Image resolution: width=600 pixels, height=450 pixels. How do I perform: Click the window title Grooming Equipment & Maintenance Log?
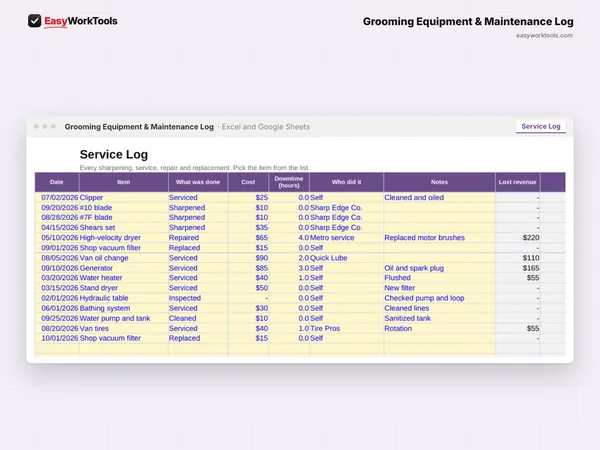pos(139,127)
